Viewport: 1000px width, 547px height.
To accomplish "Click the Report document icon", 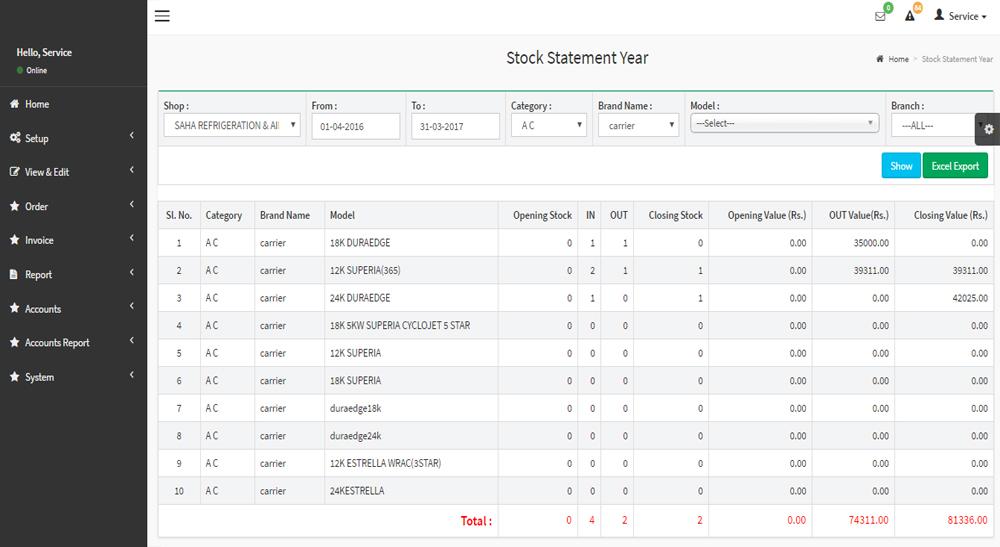I will [13, 274].
